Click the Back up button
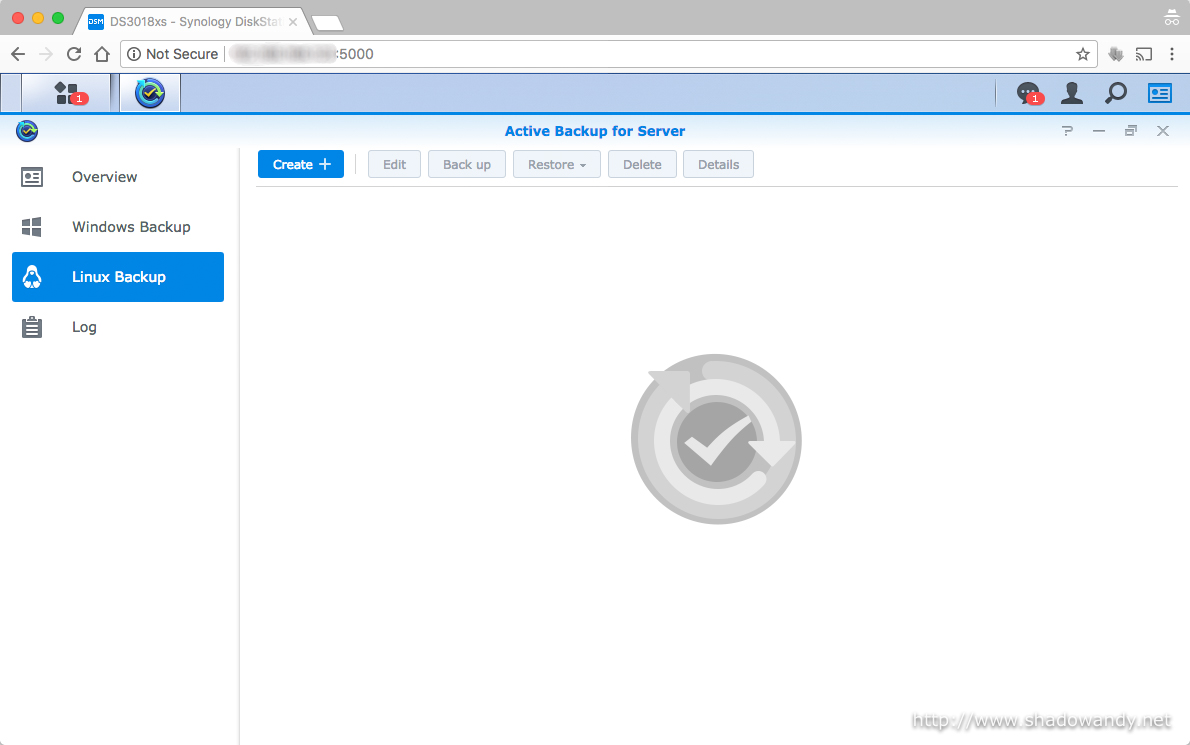 [467, 165]
